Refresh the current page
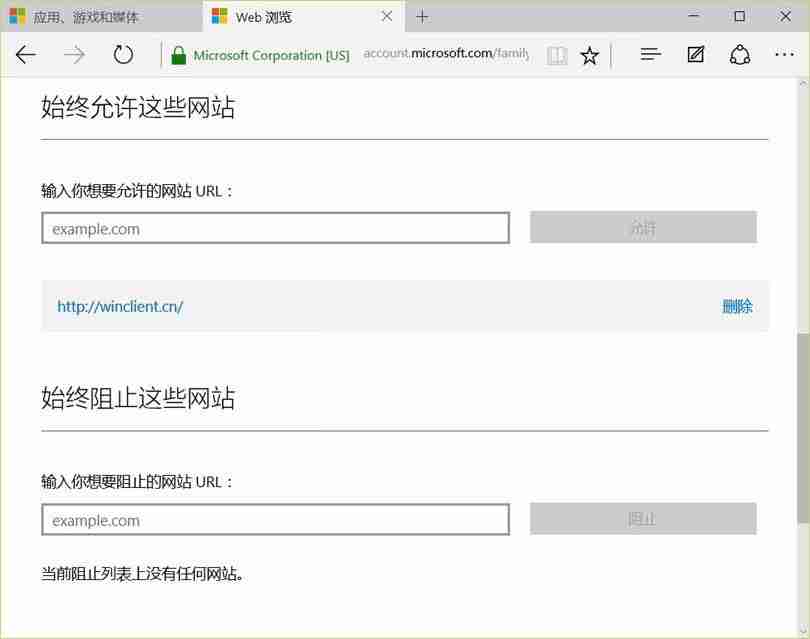Image resolution: width=810 pixels, height=639 pixels. [122, 55]
